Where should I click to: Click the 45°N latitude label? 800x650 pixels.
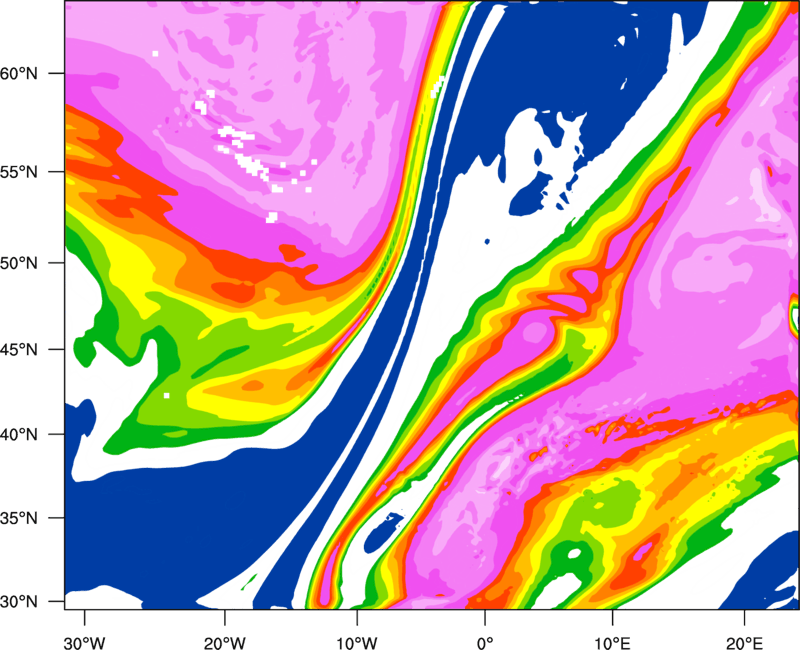coord(18,350)
